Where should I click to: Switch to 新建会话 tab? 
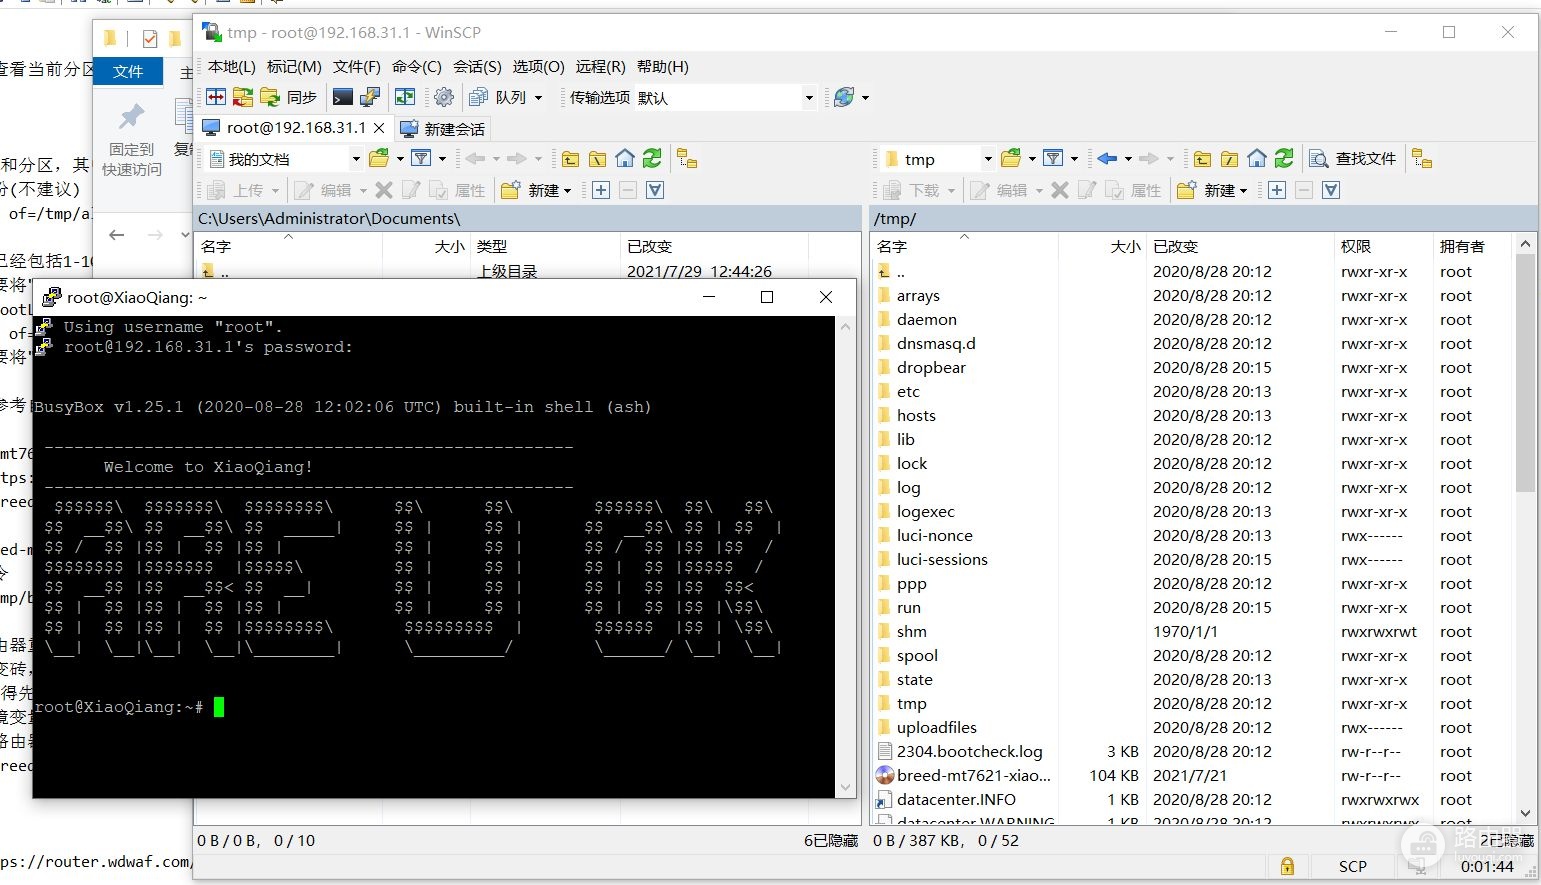(442, 128)
